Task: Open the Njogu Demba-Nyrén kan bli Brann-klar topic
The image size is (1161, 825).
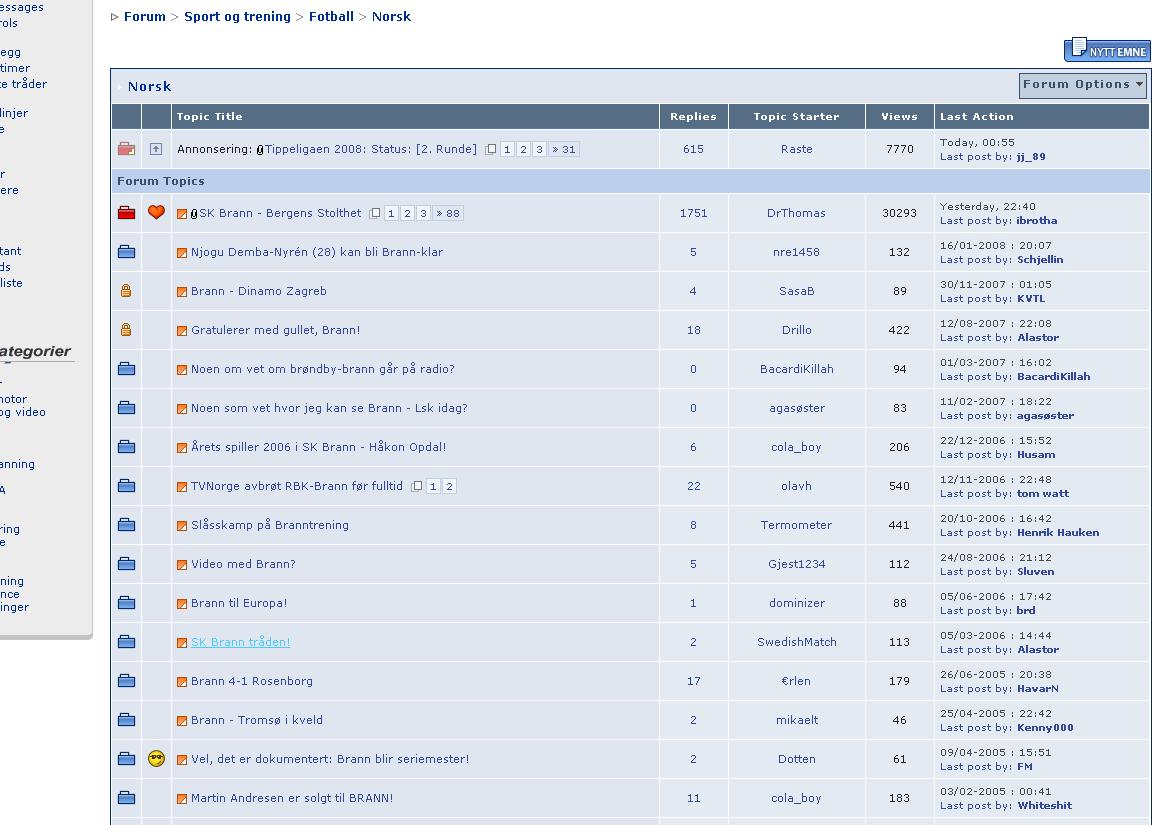Action: click(x=317, y=252)
